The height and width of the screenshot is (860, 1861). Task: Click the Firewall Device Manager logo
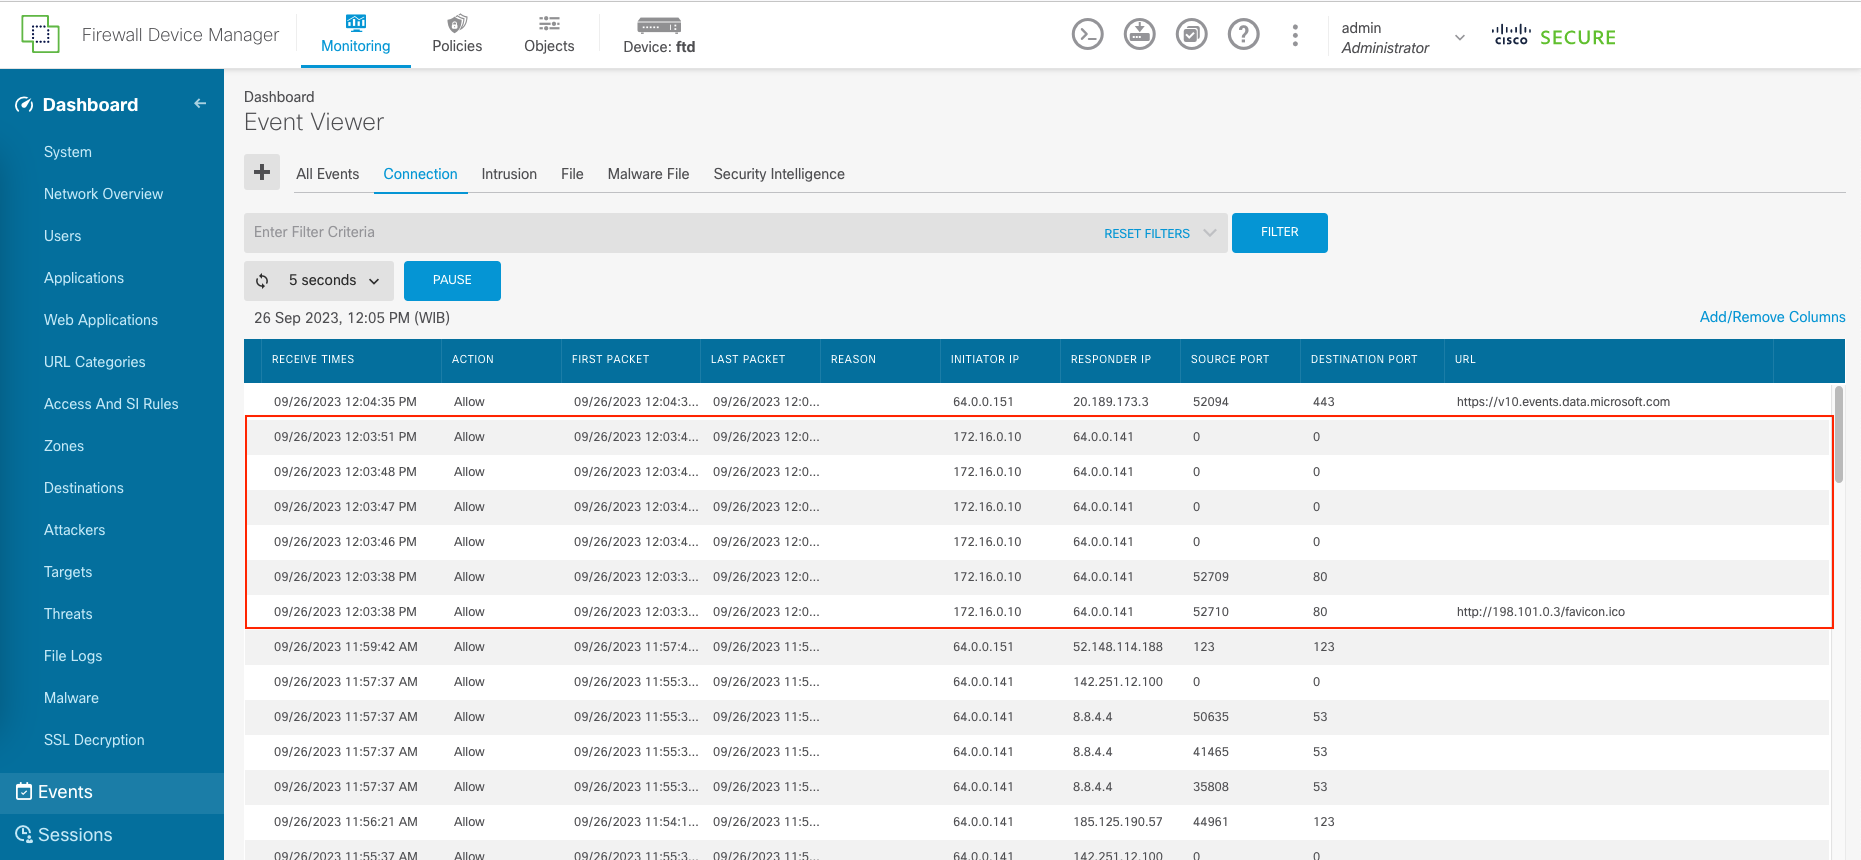tap(40, 35)
